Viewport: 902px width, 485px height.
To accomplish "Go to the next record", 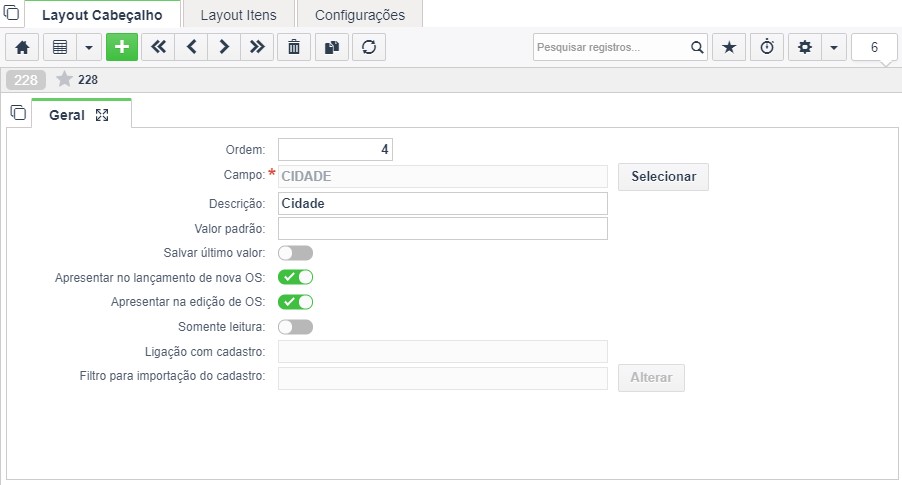I will click(x=224, y=47).
